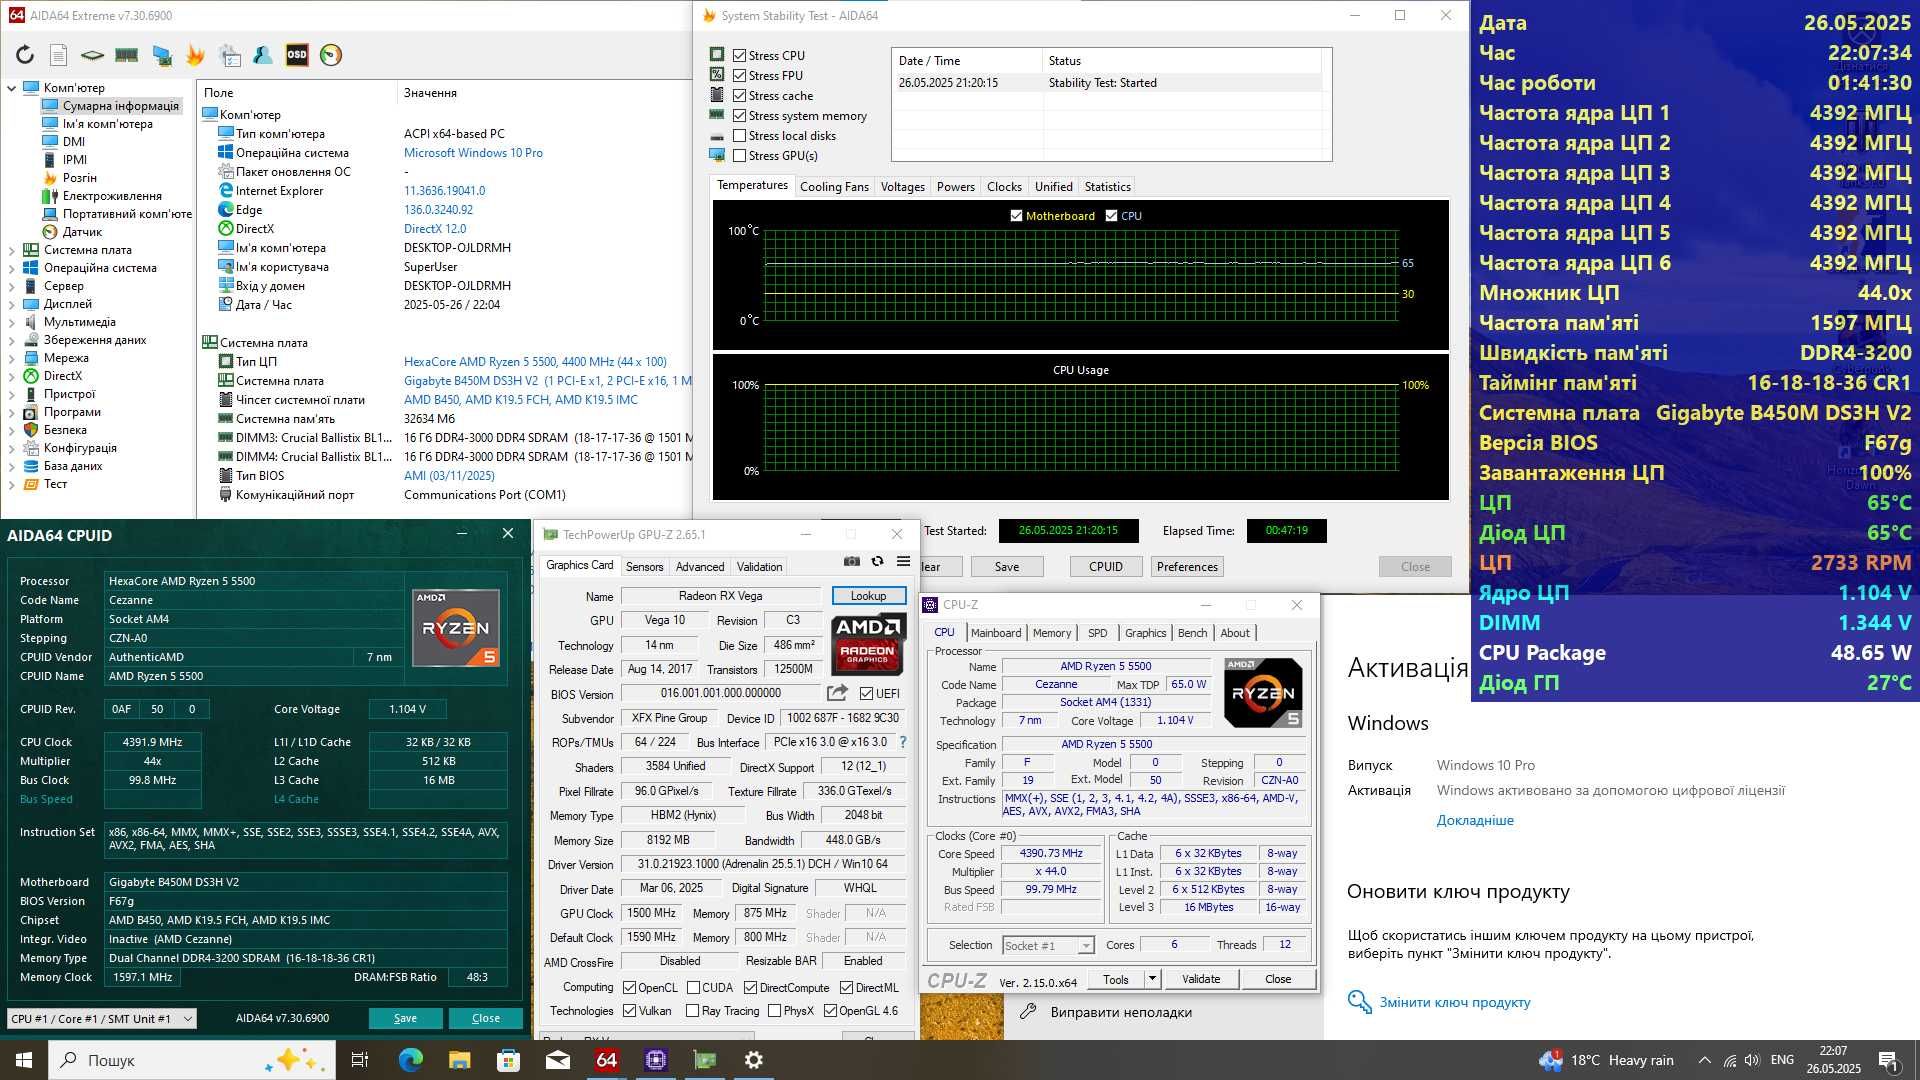Click the Microsoft Windows 10 Pro value link
This screenshot has width=1920, height=1080.
tap(473, 153)
